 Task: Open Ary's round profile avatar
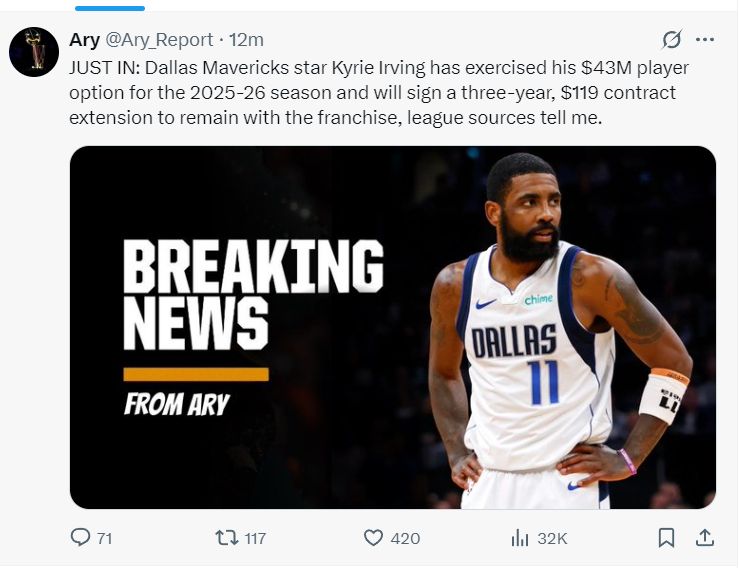(34, 52)
